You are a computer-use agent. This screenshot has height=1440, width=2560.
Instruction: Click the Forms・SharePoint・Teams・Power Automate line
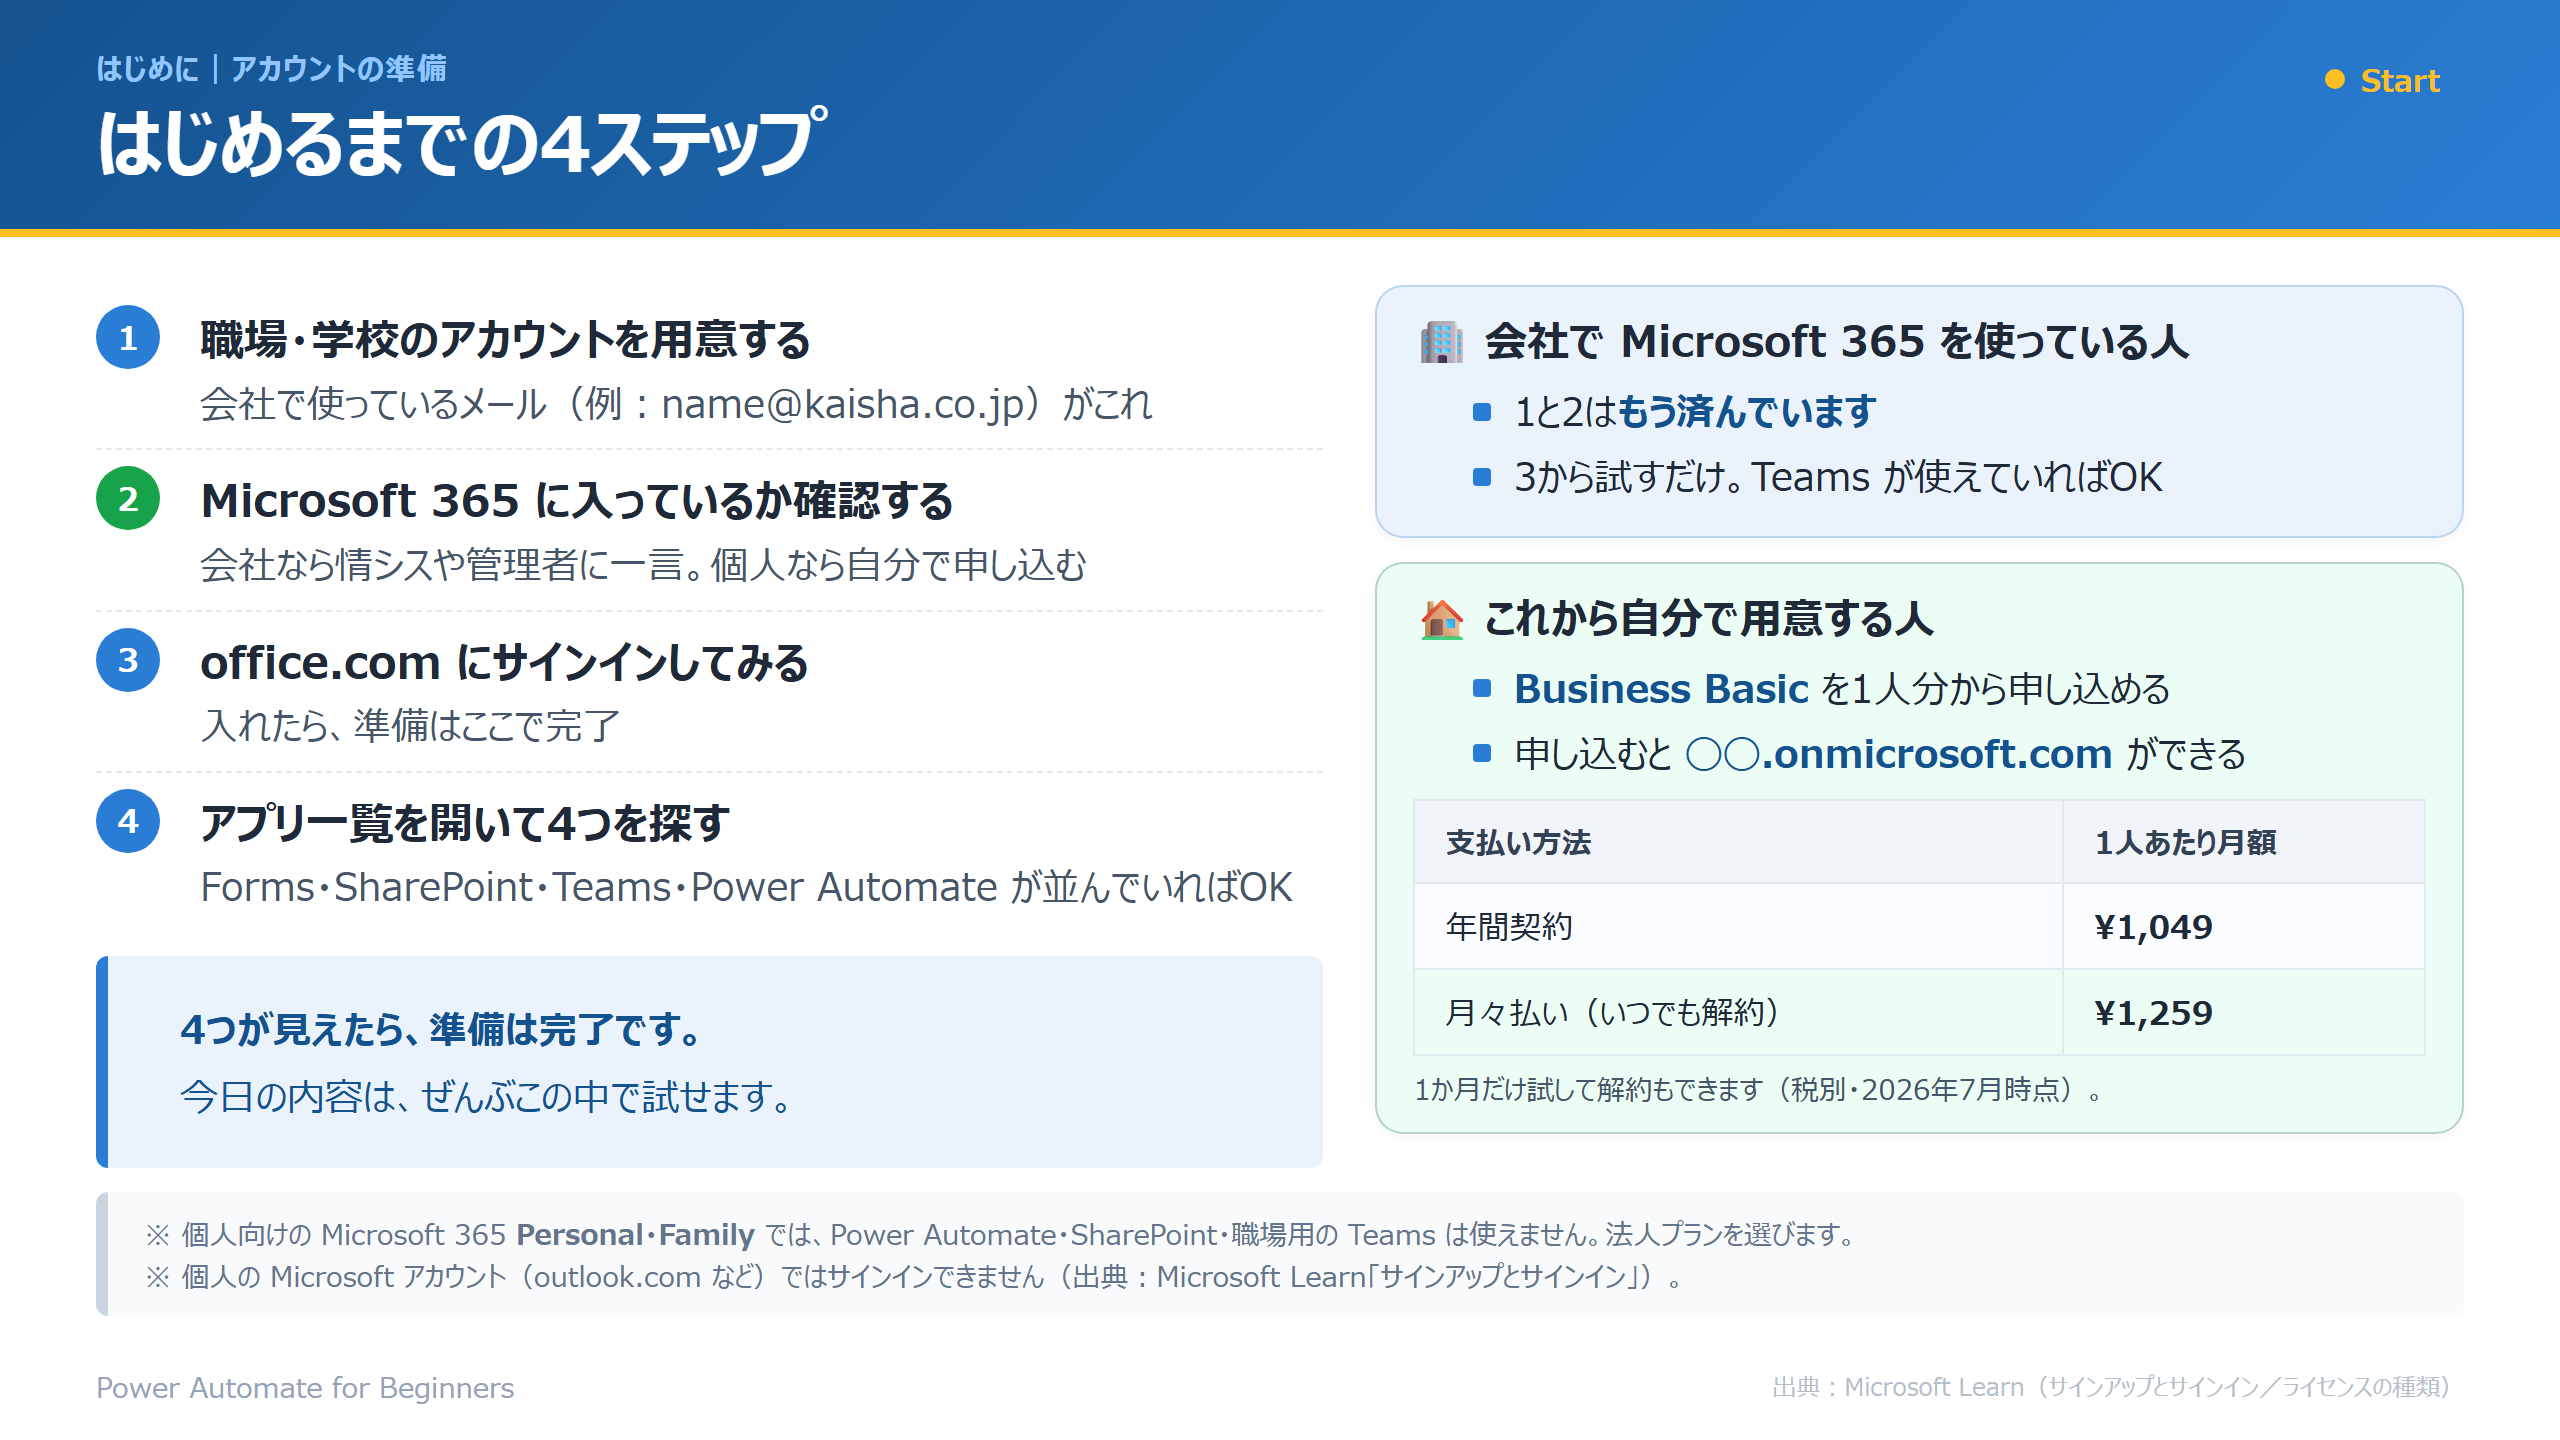746,887
